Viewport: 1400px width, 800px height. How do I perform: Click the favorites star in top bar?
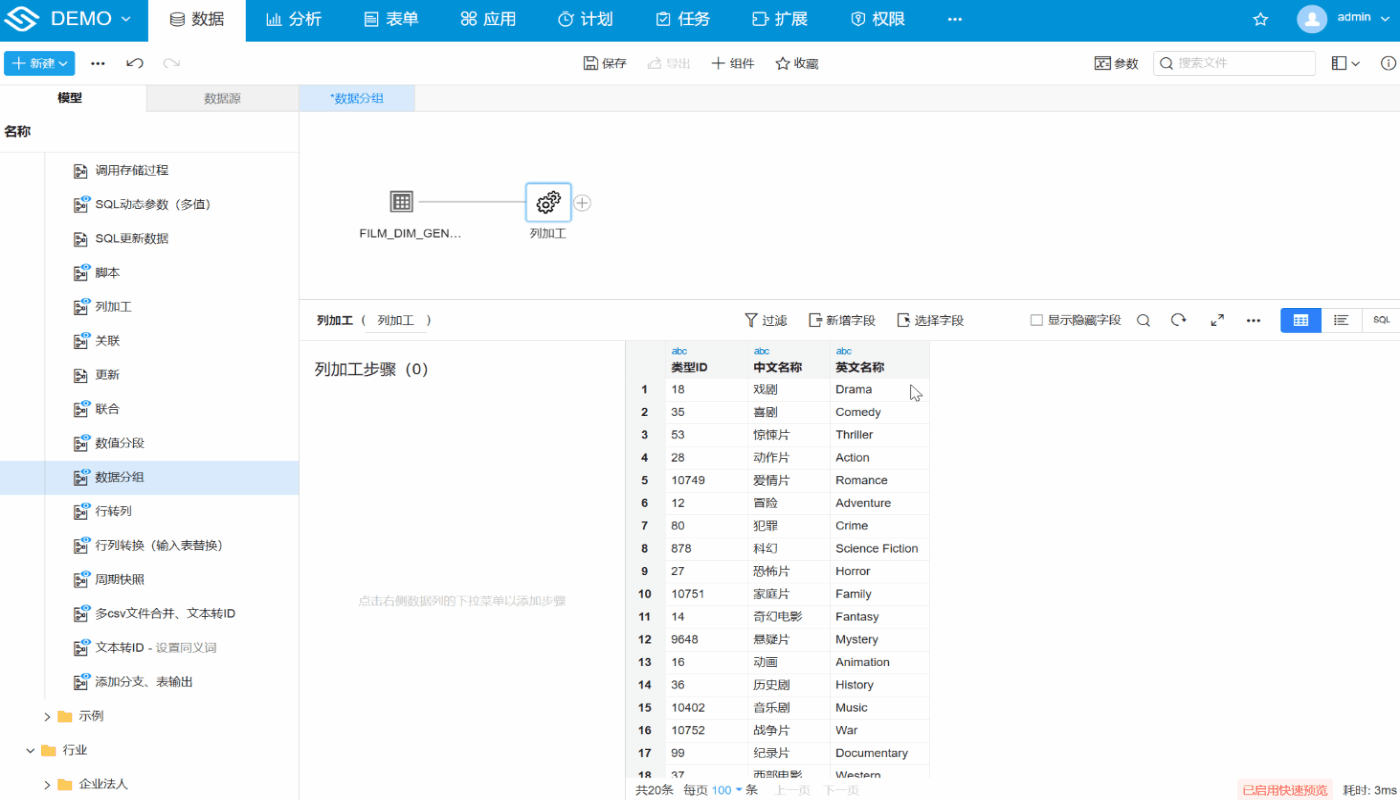(x=1260, y=20)
